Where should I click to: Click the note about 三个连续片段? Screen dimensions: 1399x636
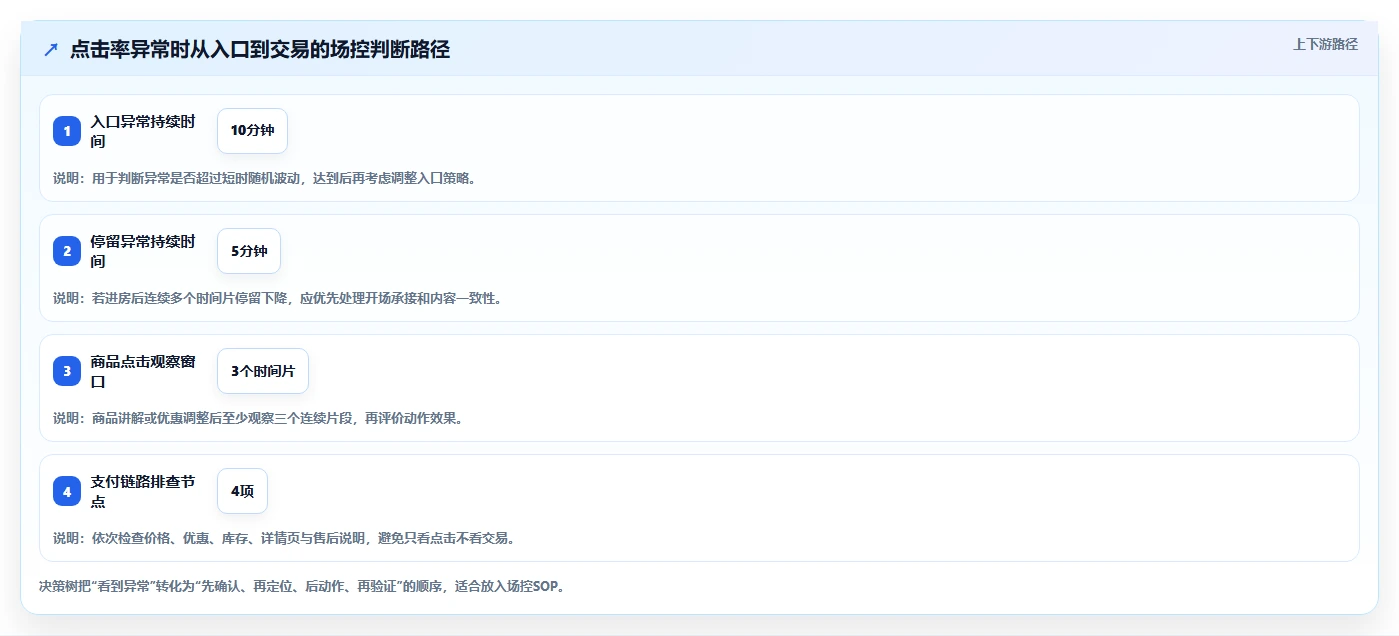tap(258, 418)
